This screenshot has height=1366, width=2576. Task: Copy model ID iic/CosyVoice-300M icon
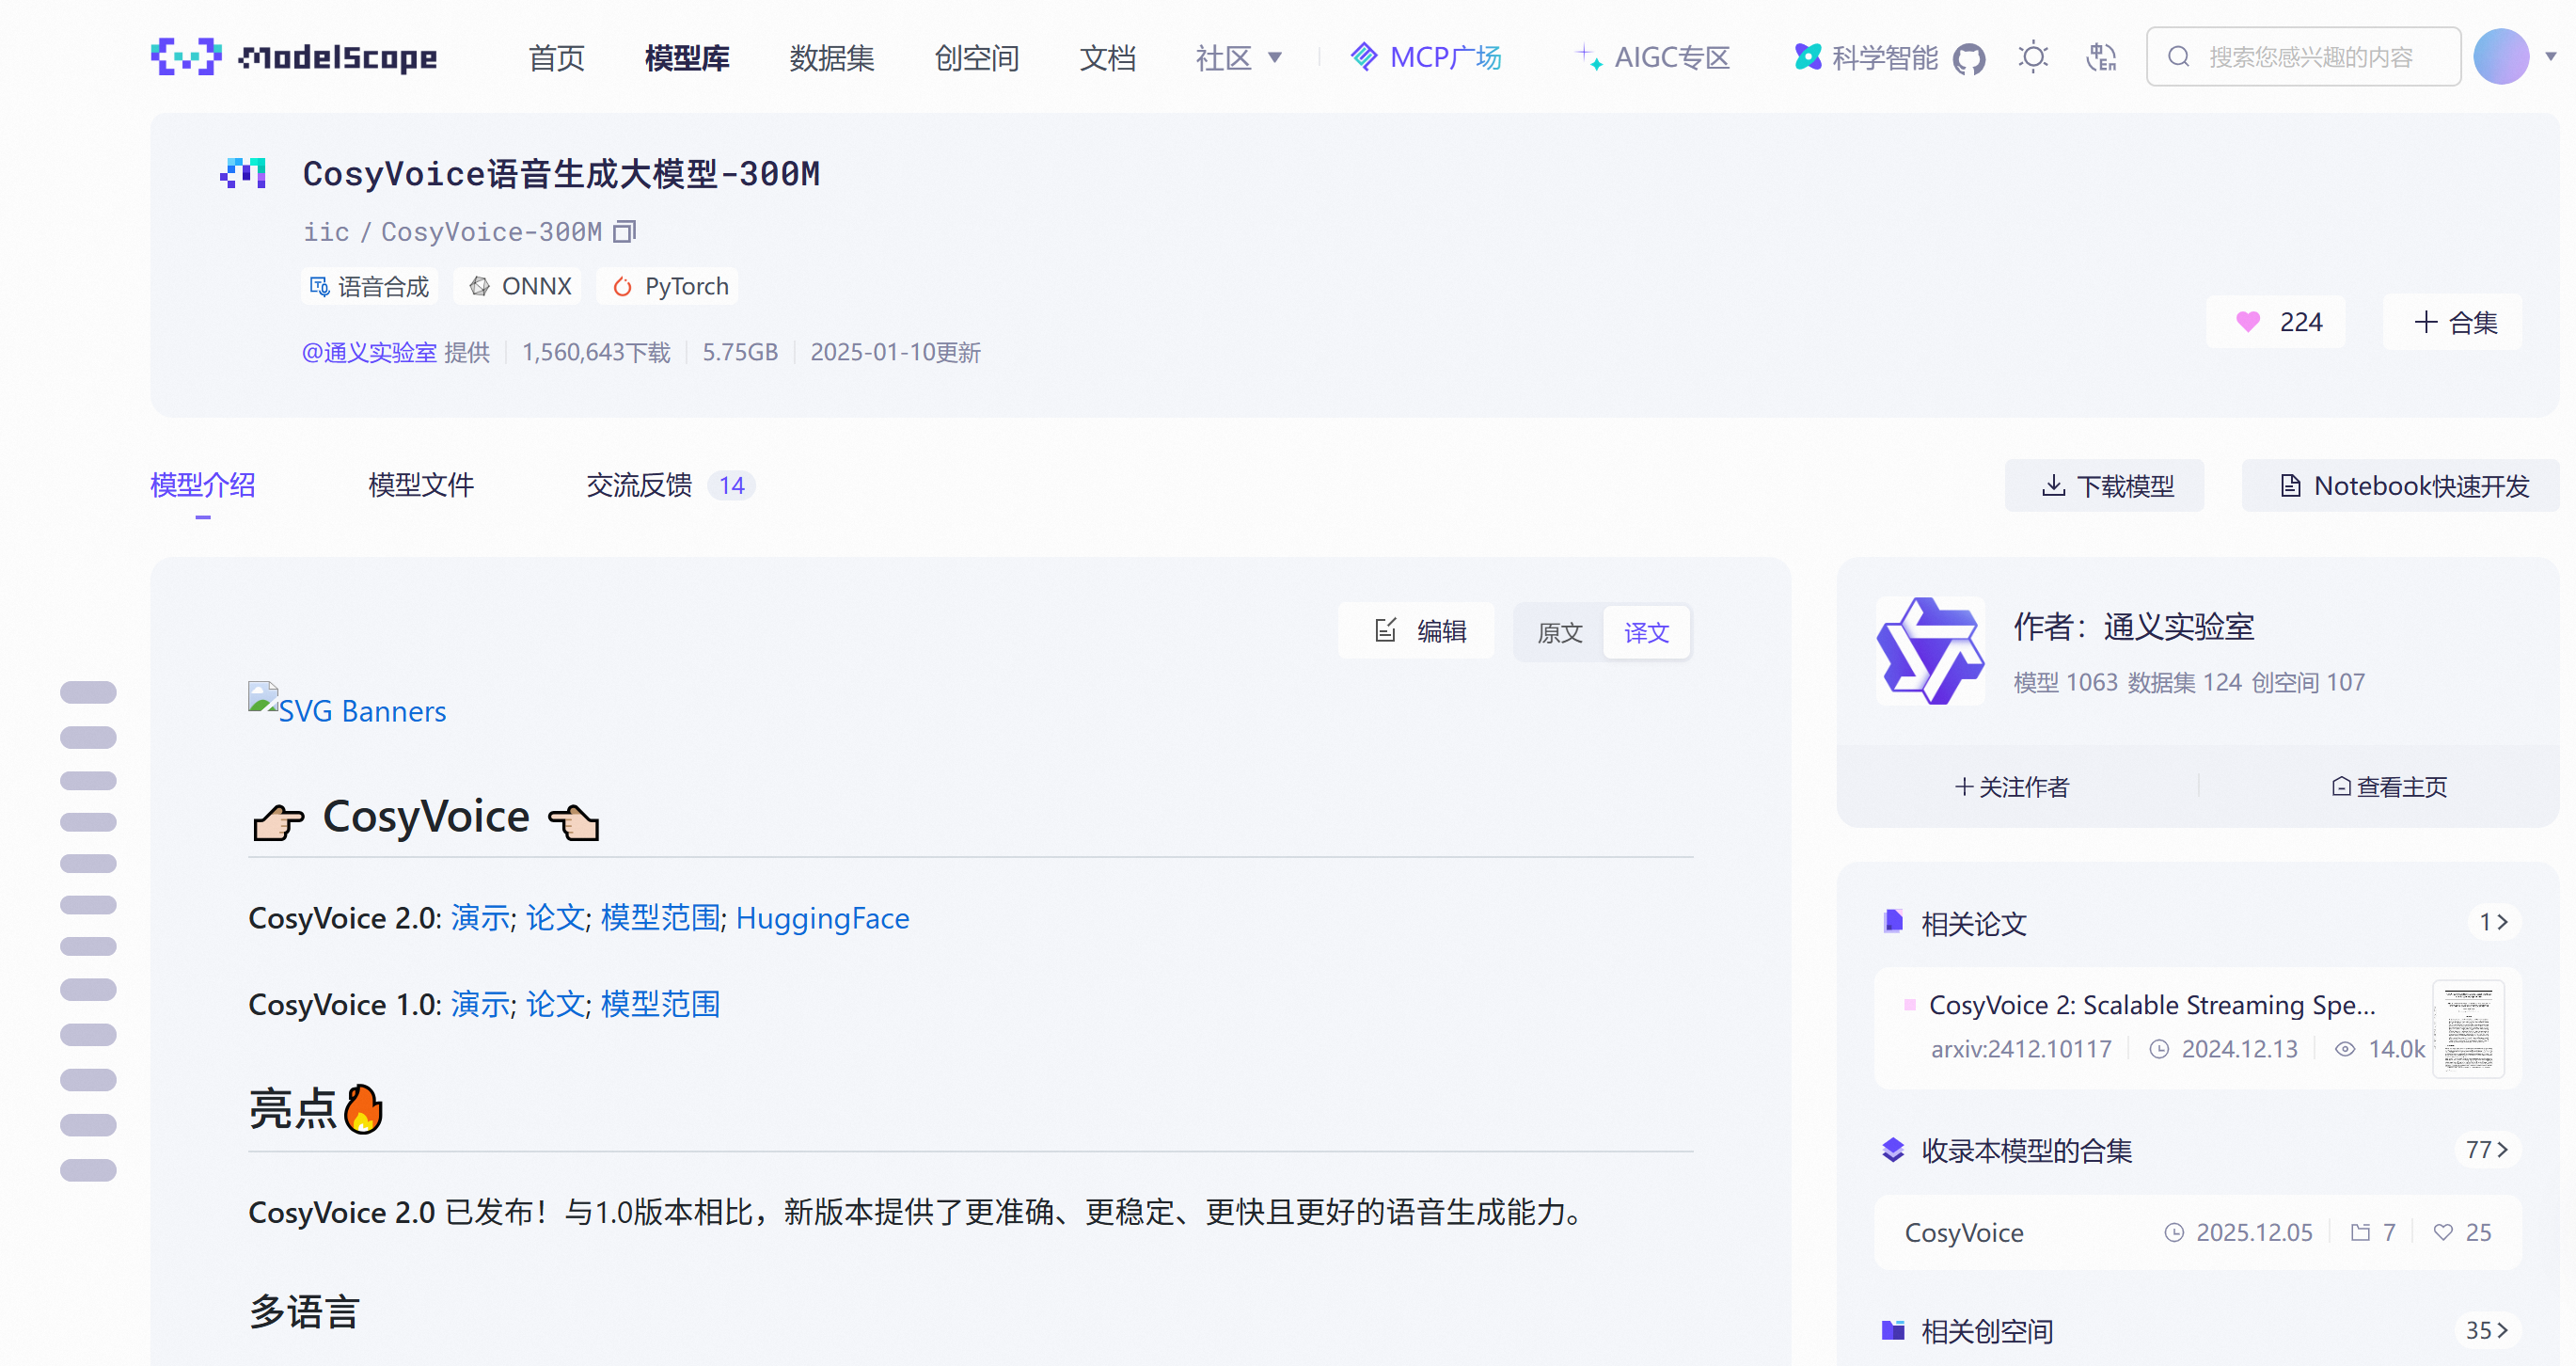pos(625,232)
